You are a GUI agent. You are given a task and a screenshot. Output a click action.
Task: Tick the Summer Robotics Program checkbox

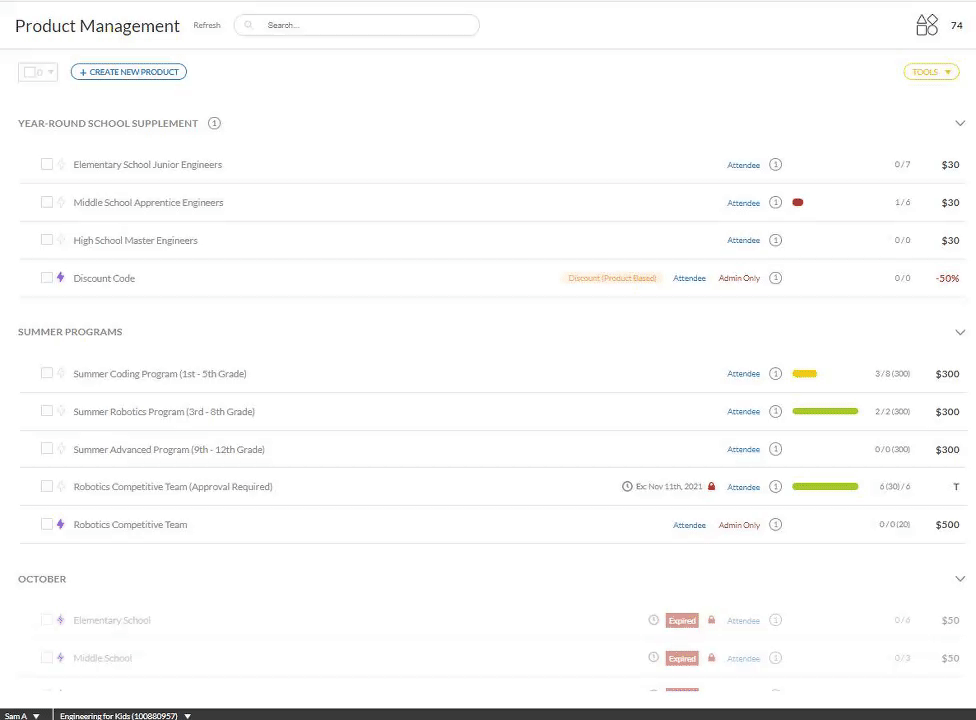click(x=47, y=411)
